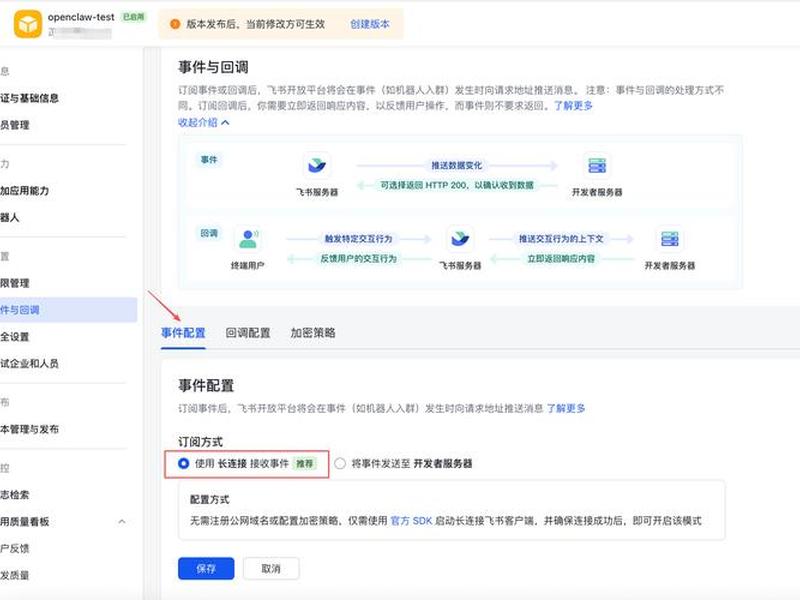Select the 将事件发送至开发者服务器 radio button

[x=340, y=463]
